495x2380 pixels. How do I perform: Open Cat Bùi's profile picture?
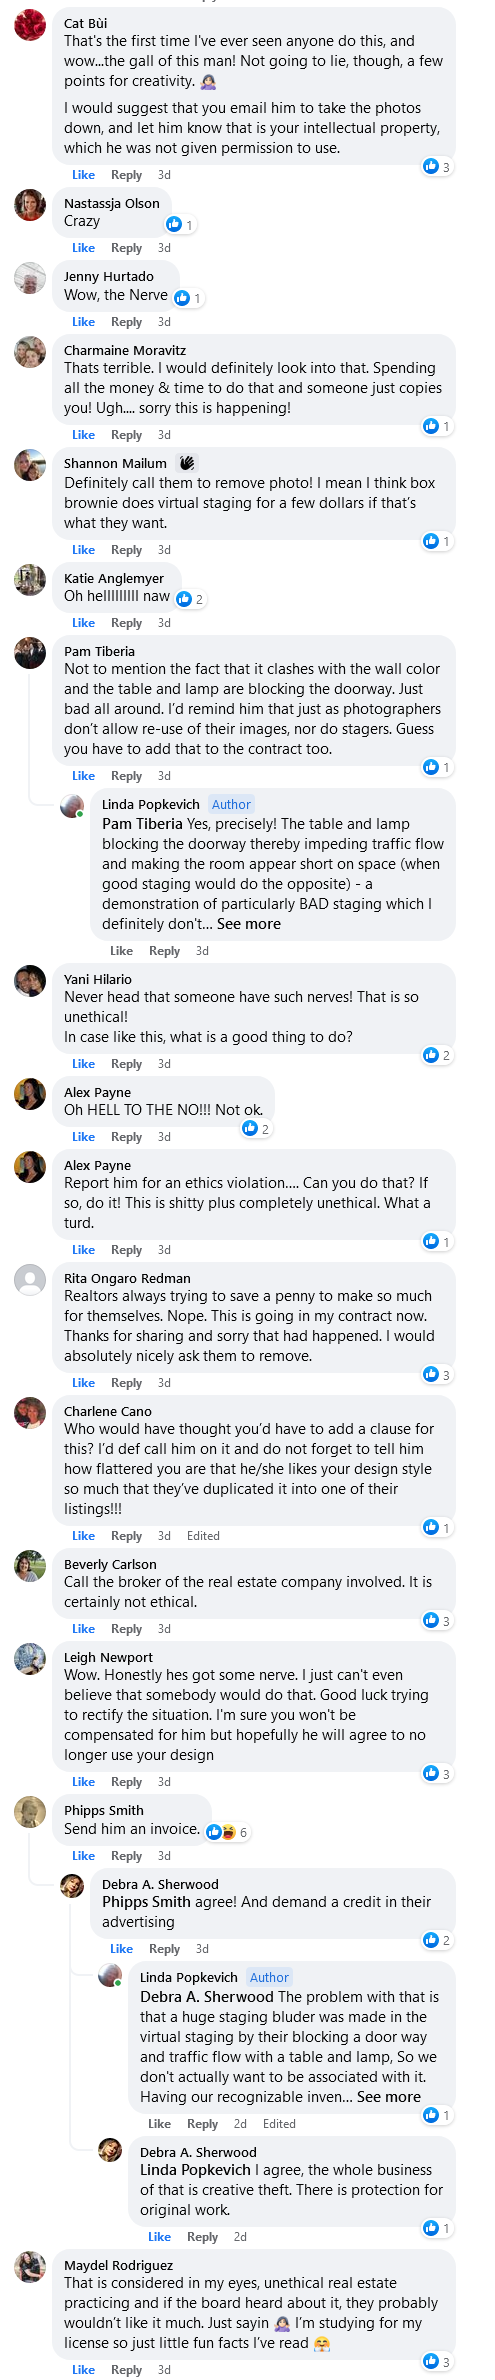tap(30, 25)
